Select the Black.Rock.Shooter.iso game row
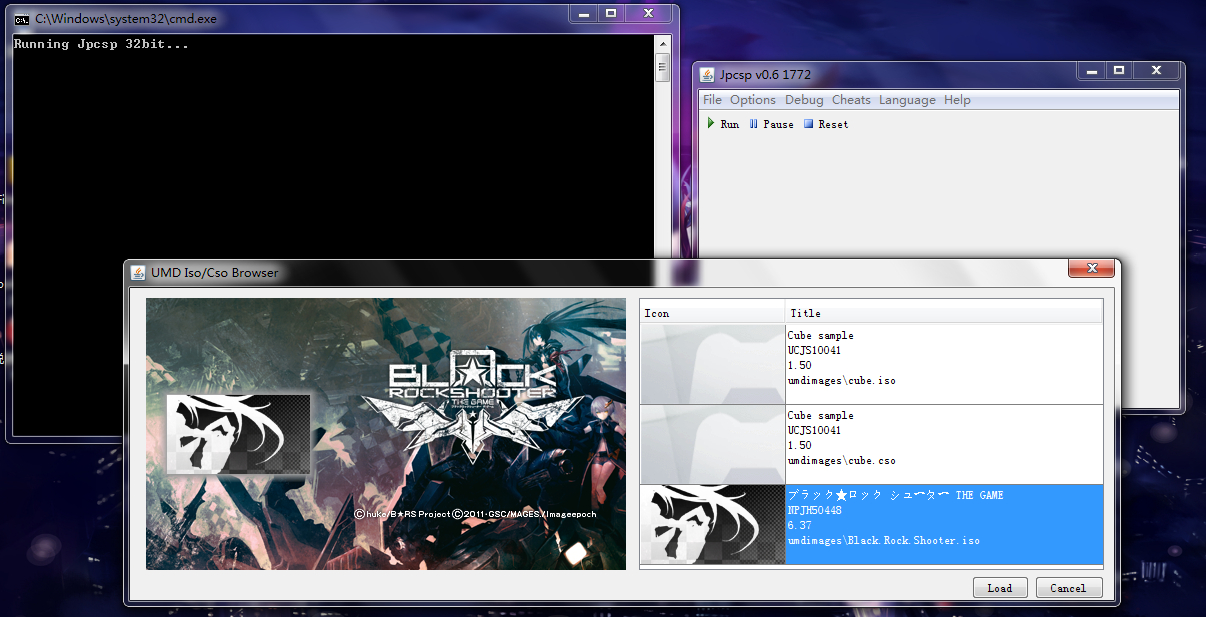1206x617 pixels. (x=871, y=524)
